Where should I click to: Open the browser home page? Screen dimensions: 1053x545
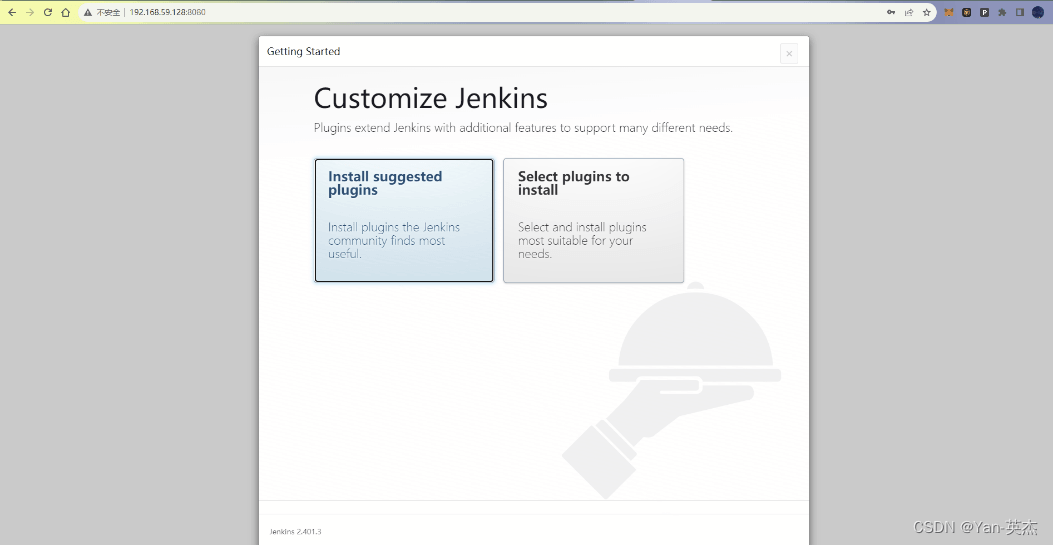point(66,12)
